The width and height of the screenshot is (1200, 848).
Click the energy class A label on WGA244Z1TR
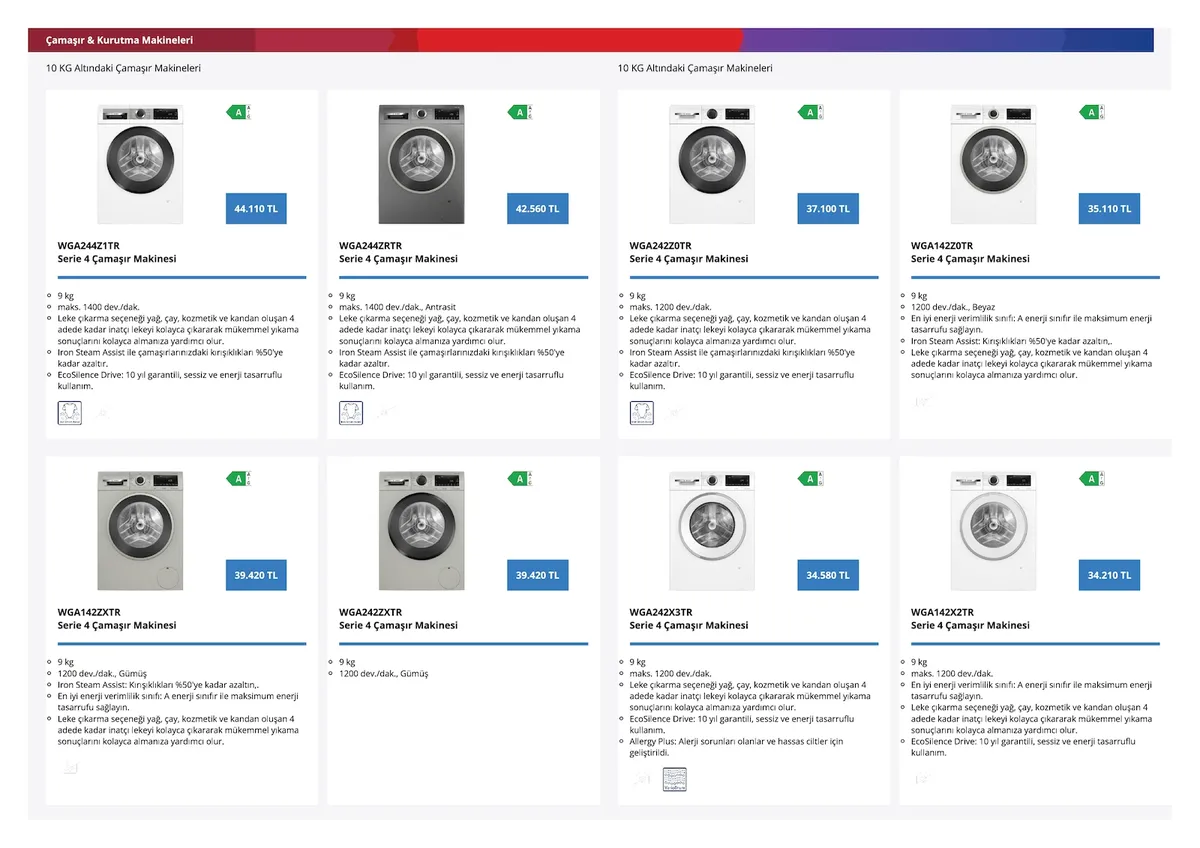tap(240, 112)
